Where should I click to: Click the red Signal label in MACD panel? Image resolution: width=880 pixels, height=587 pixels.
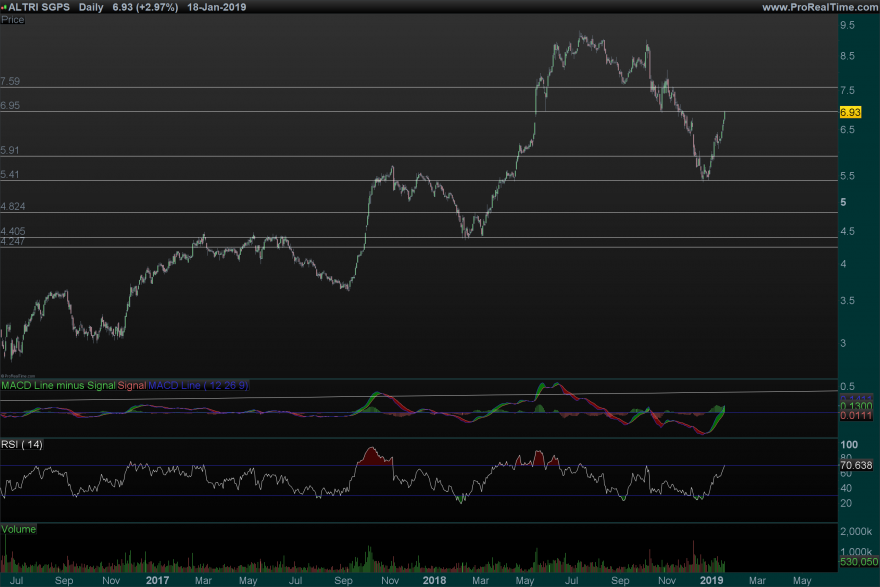click(x=132, y=385)
